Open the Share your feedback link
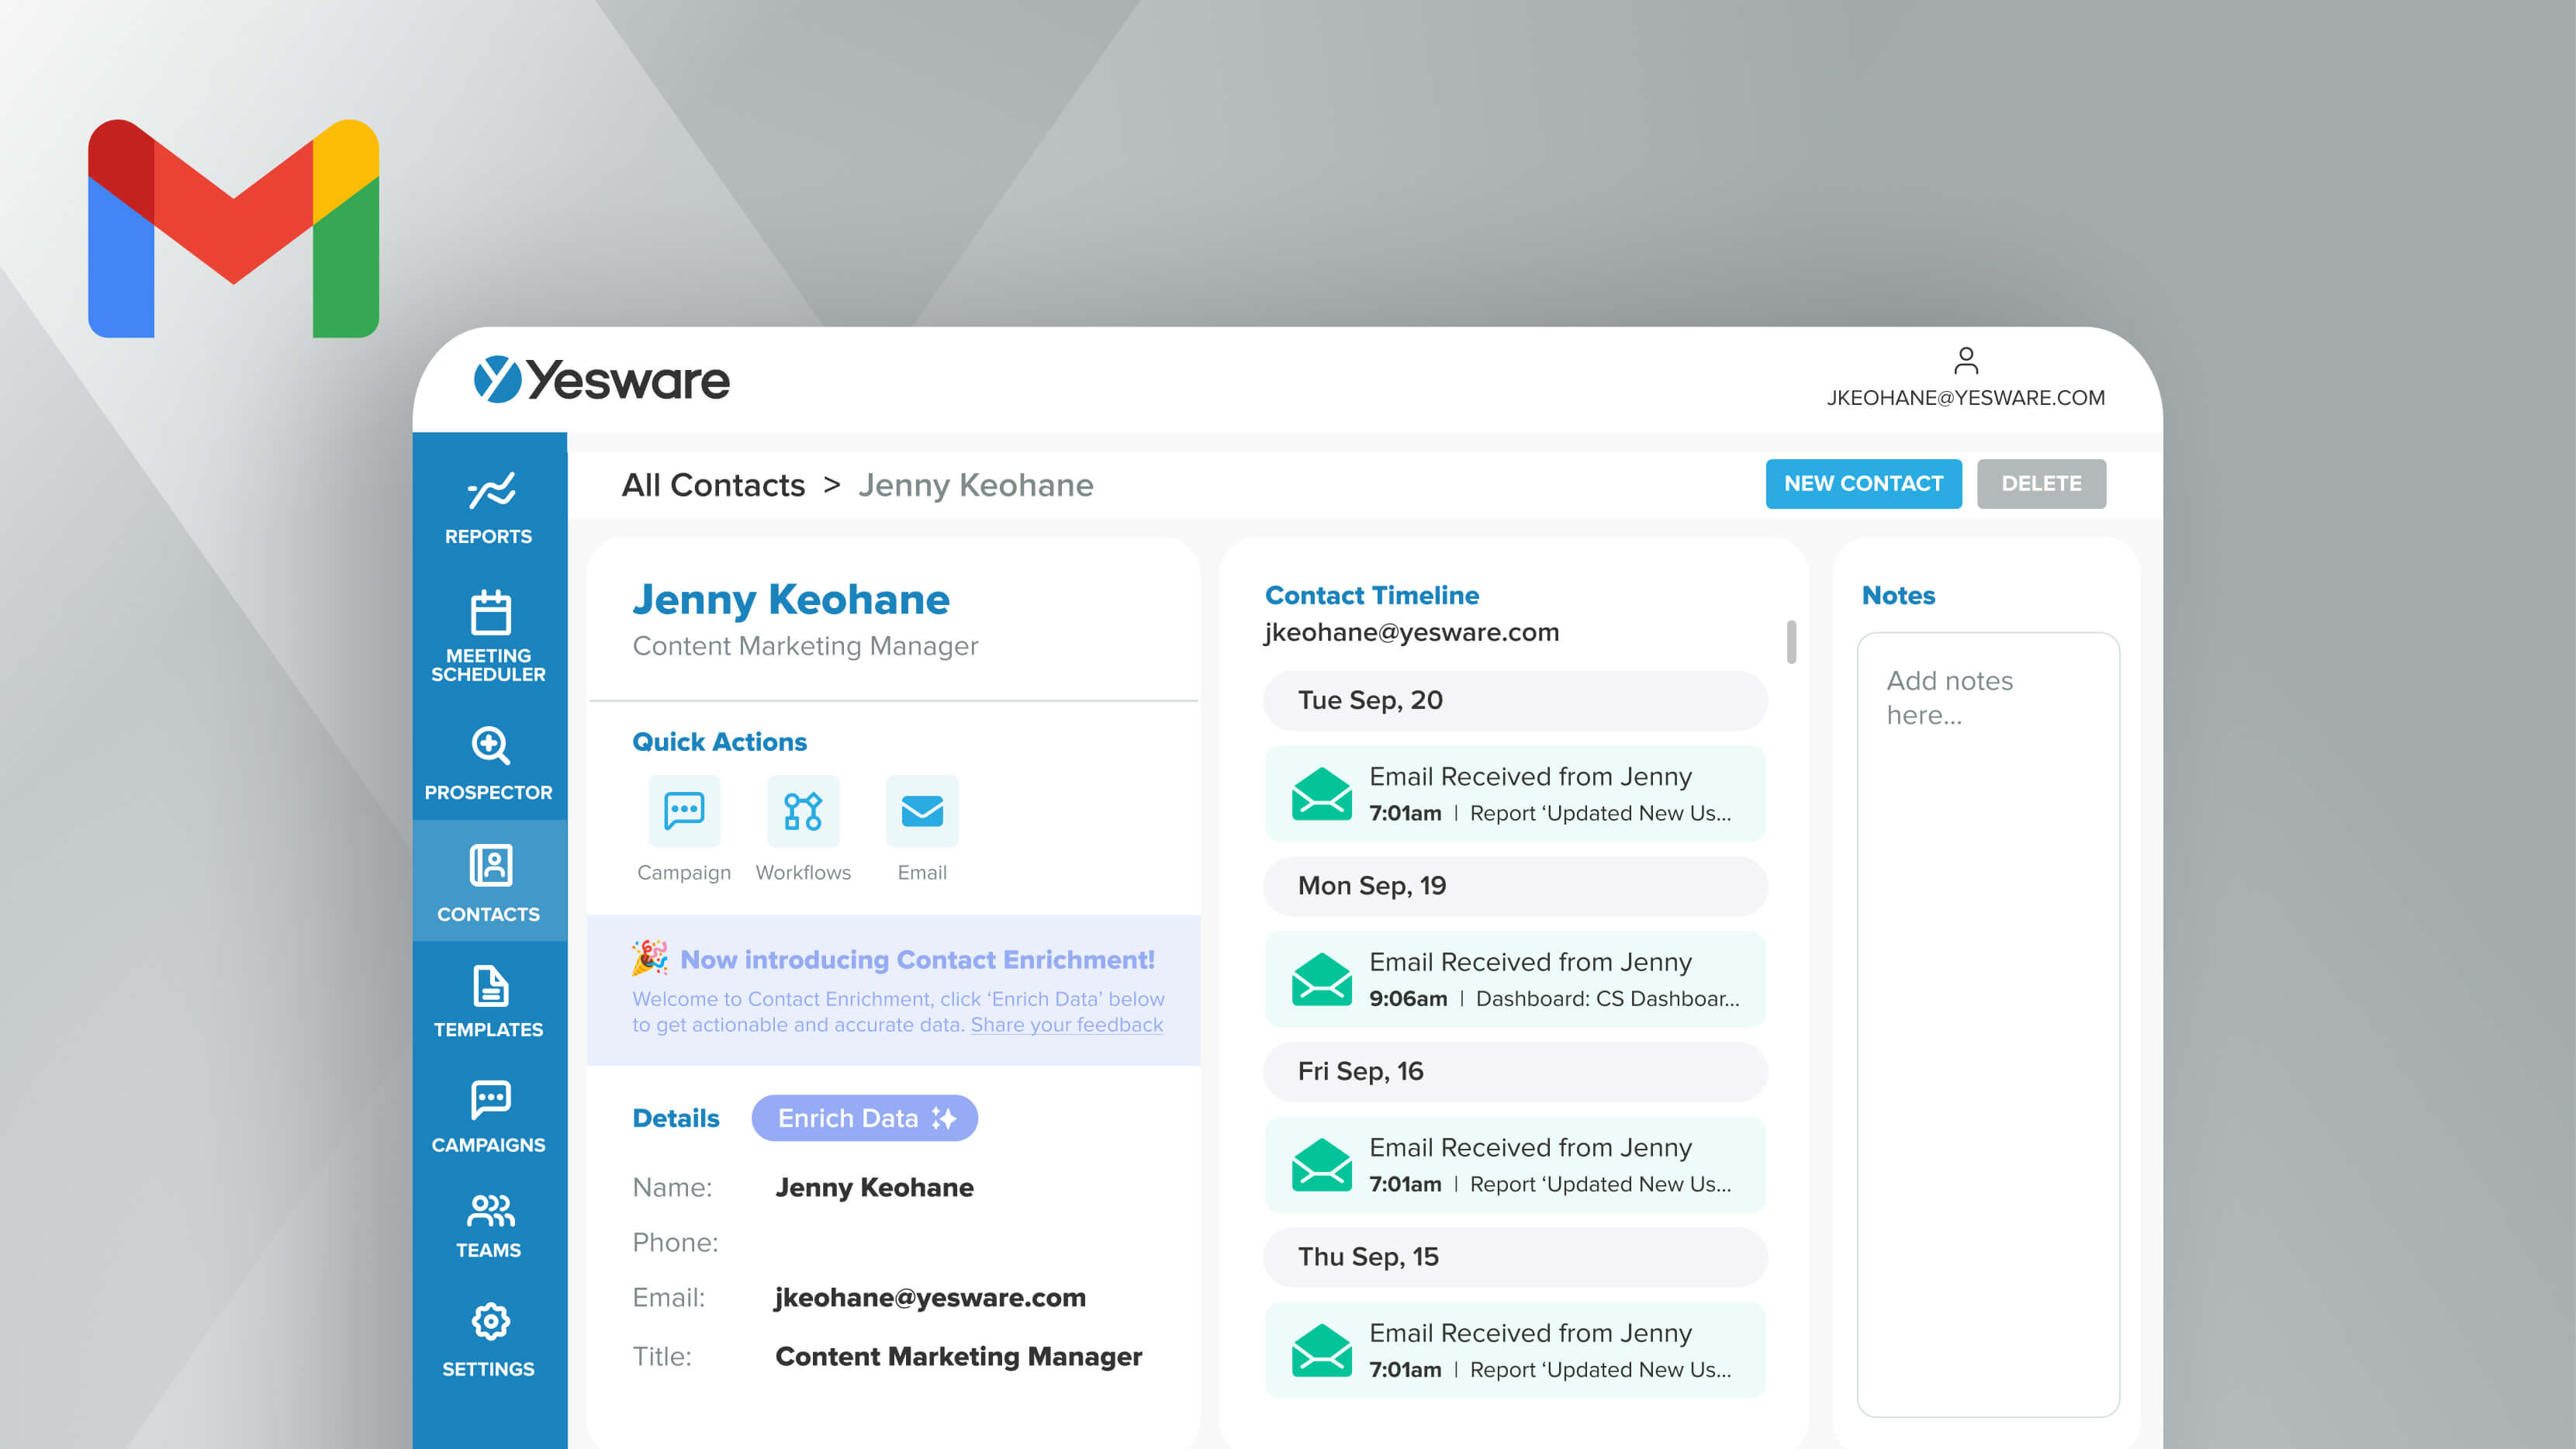The image size is (2576, 1449). click(x=1065, y=1024)
